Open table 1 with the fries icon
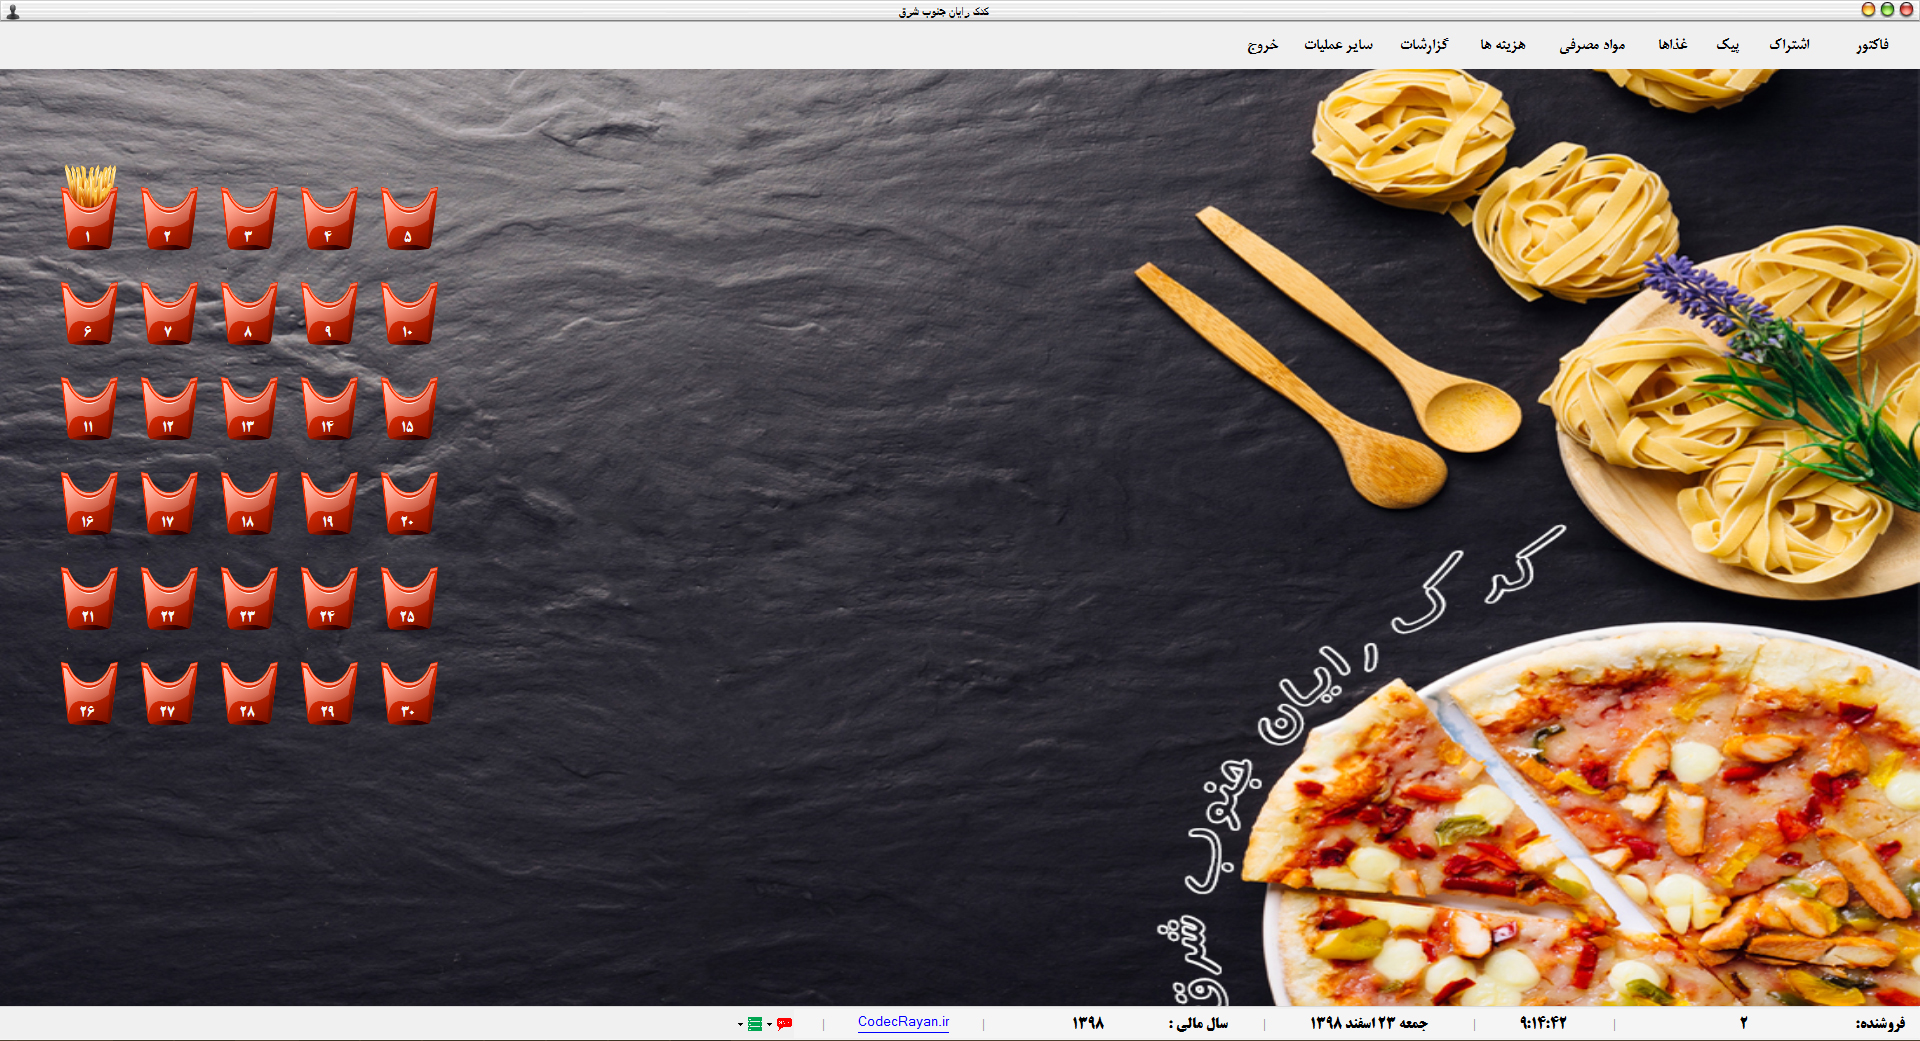Image resolution: width=1920 pixels, height=1041 pixels. [89, 208]
